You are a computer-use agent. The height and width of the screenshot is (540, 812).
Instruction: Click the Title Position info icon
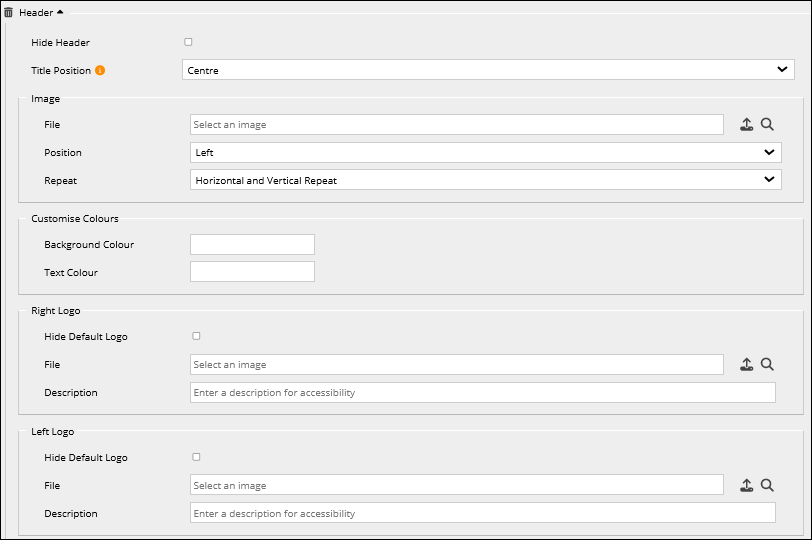pyautogui.click(x=100, y=71)
